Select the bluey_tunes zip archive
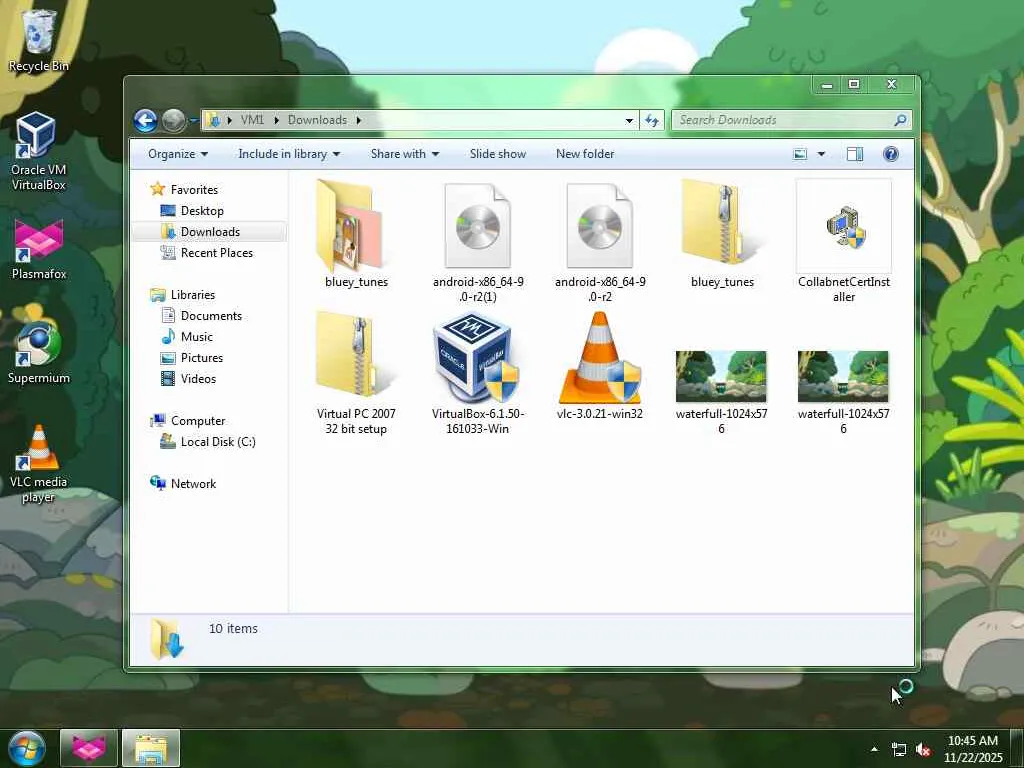1024x768 pixels. click(722, 234)
